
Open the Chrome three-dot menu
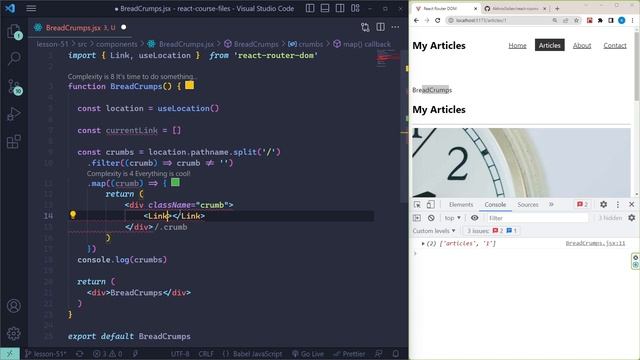tap(632, 20)
